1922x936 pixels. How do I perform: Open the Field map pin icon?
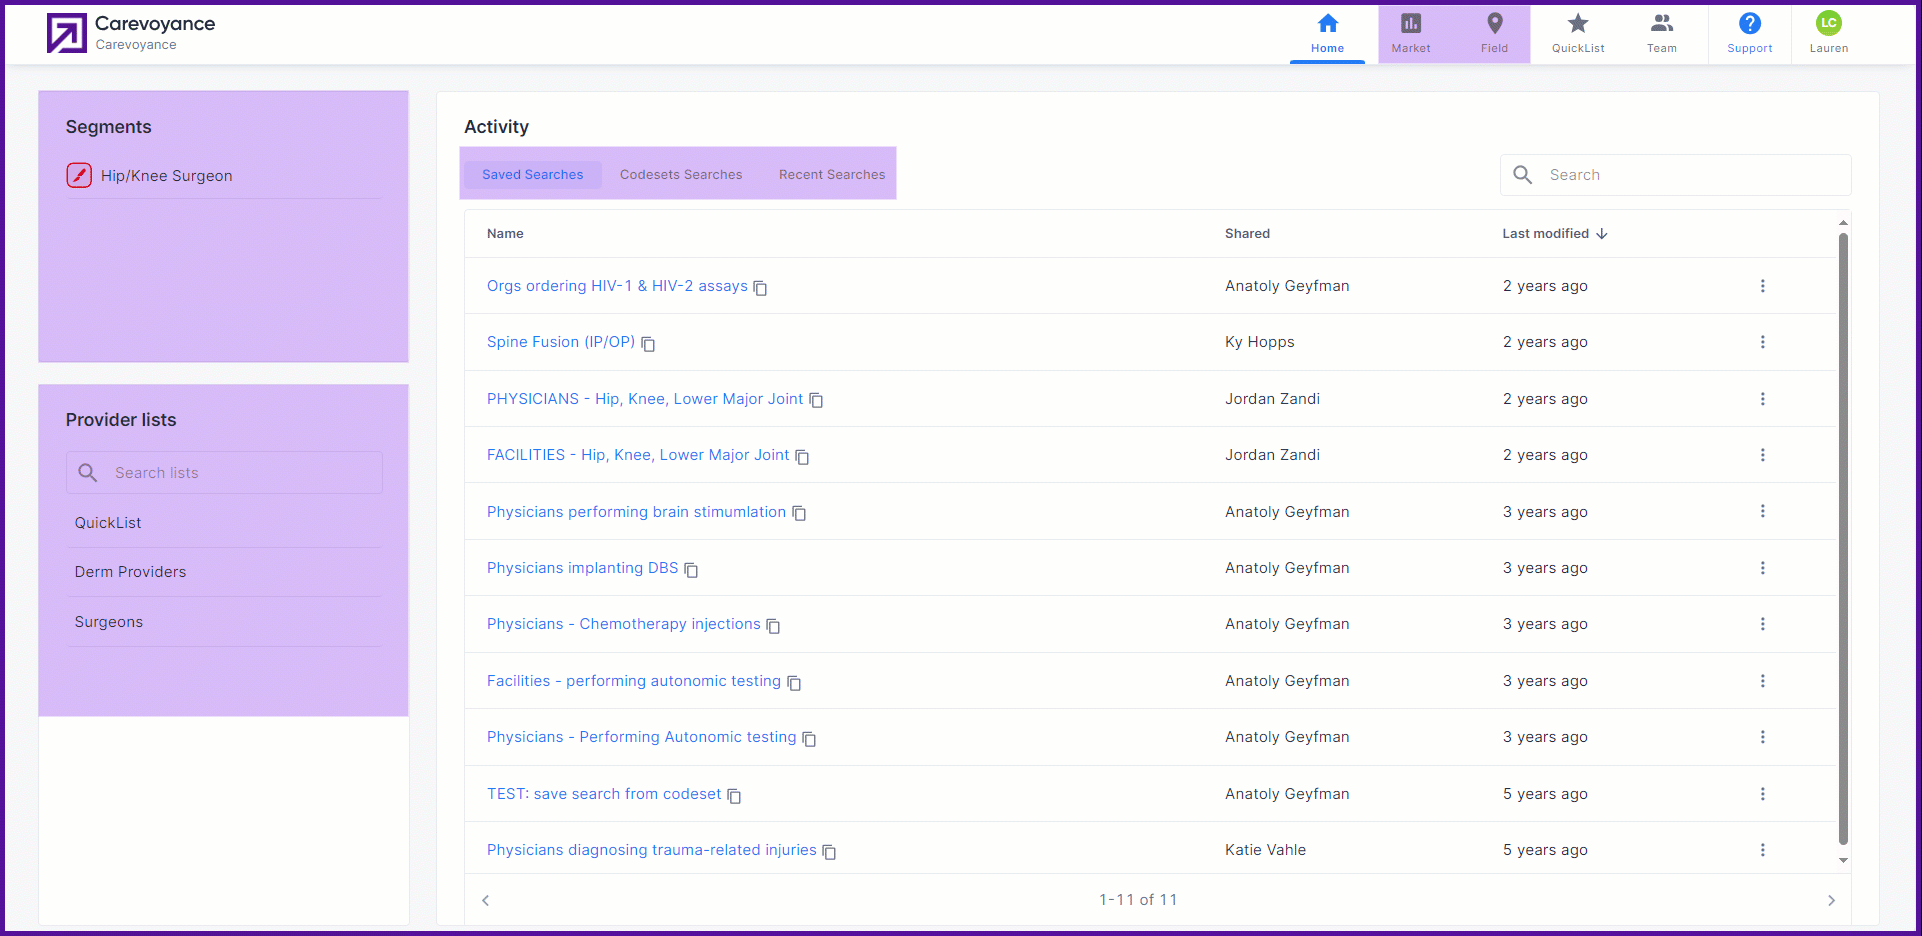1495,23
